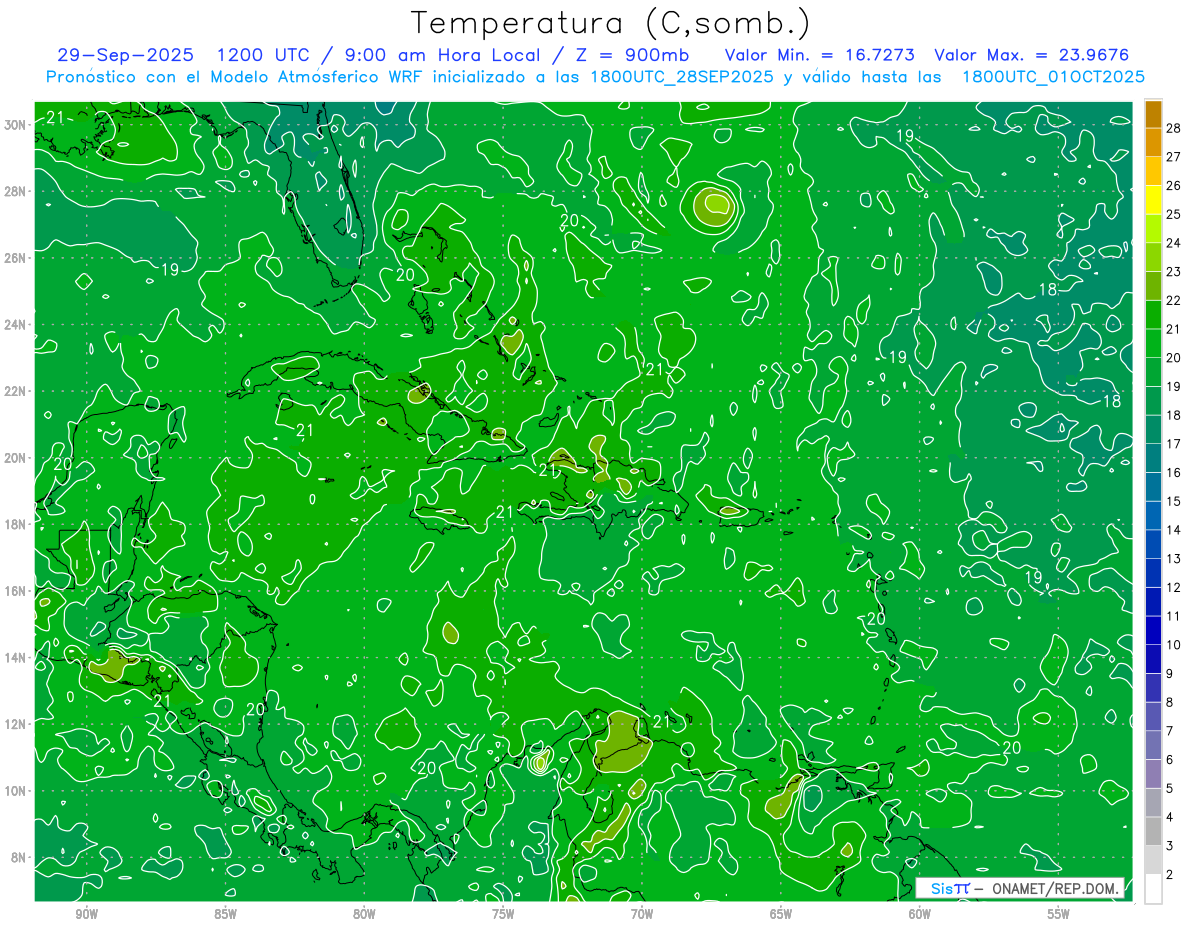This screenshot has height=927, width=1200.
Task: Click the value 17 on the color scale
Action: point(1174,444)
